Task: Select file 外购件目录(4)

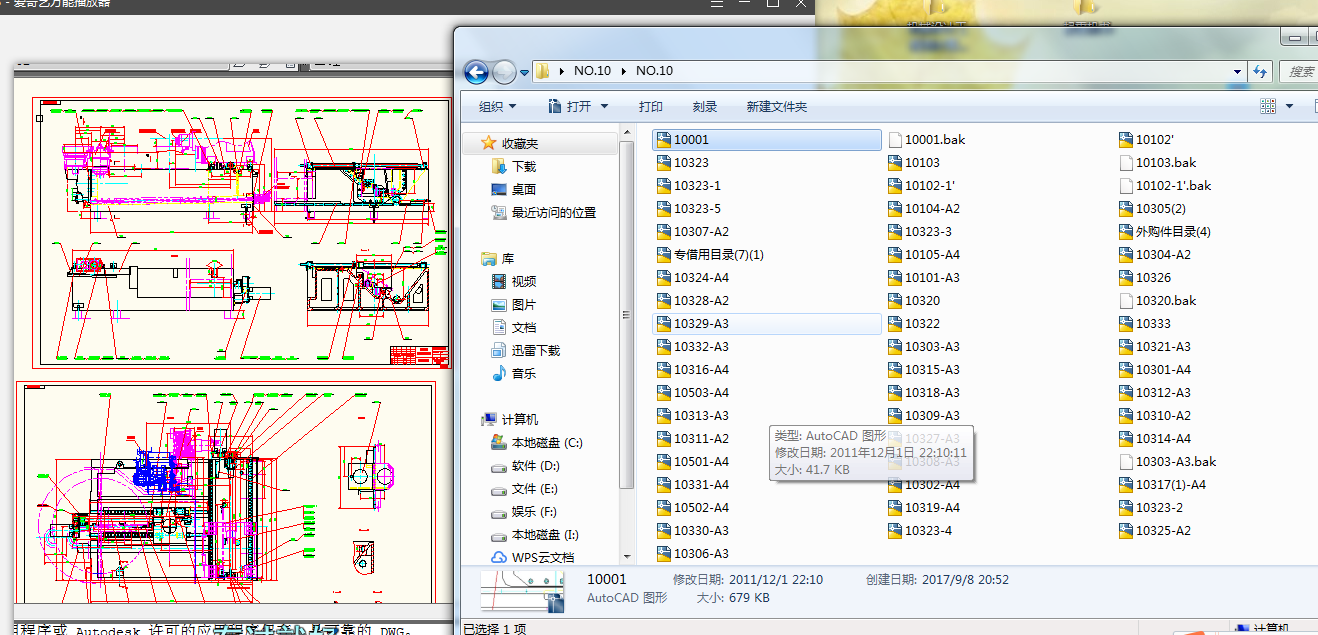Action: pos(1165,232)
